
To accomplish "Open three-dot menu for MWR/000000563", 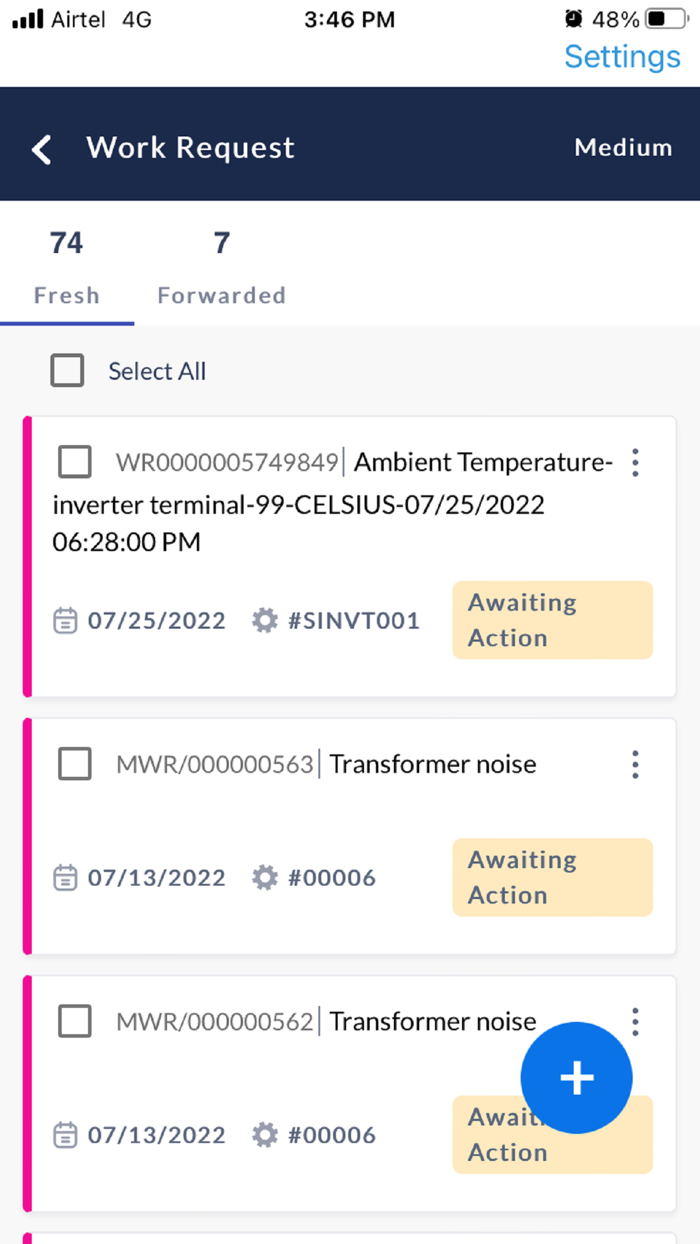I will (635, 765).
